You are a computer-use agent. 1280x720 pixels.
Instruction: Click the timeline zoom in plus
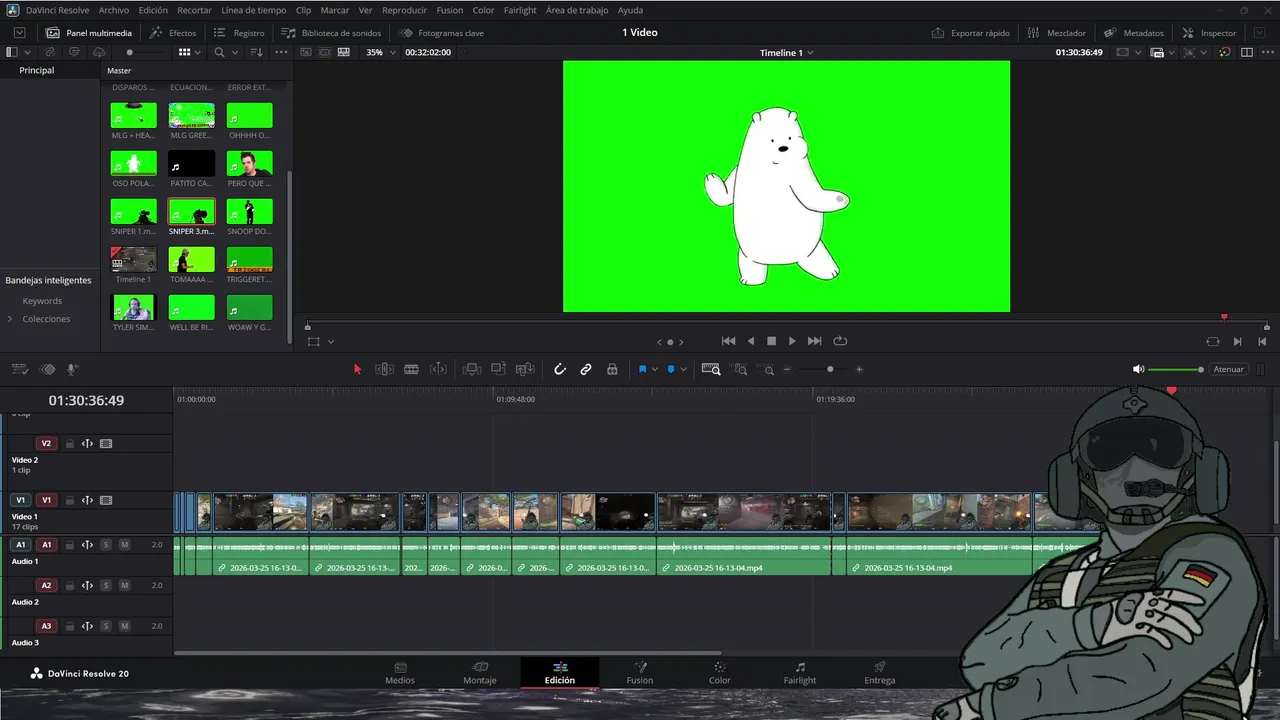(x=859, y=369)
